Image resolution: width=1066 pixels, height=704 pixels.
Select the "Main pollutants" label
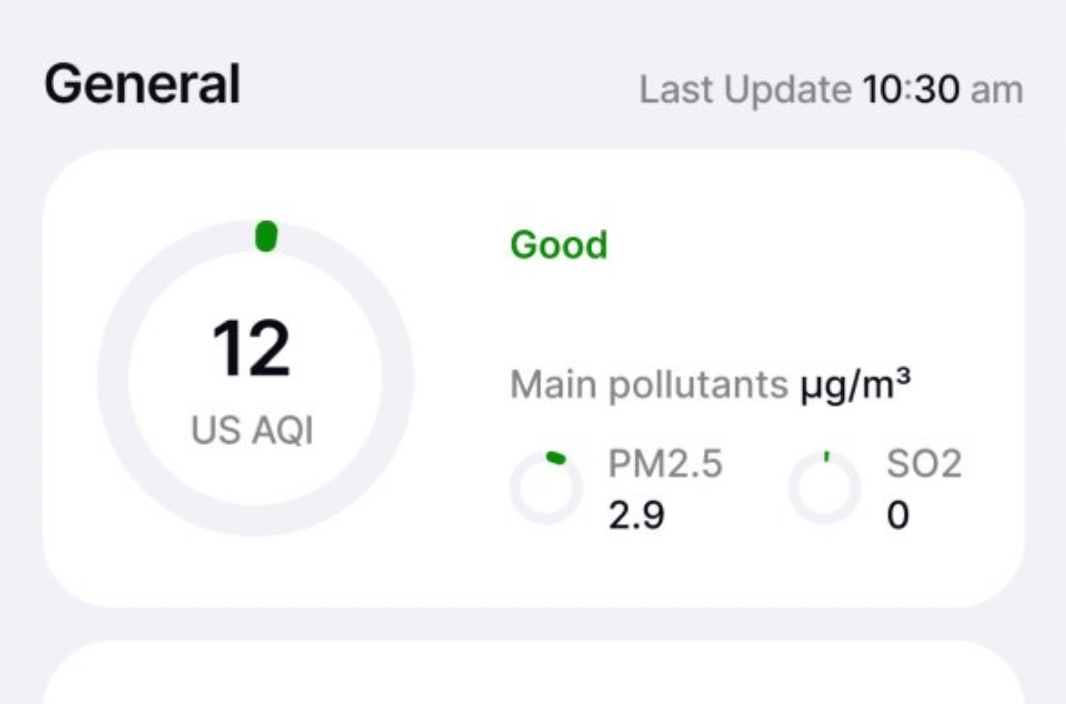(649, 385)
